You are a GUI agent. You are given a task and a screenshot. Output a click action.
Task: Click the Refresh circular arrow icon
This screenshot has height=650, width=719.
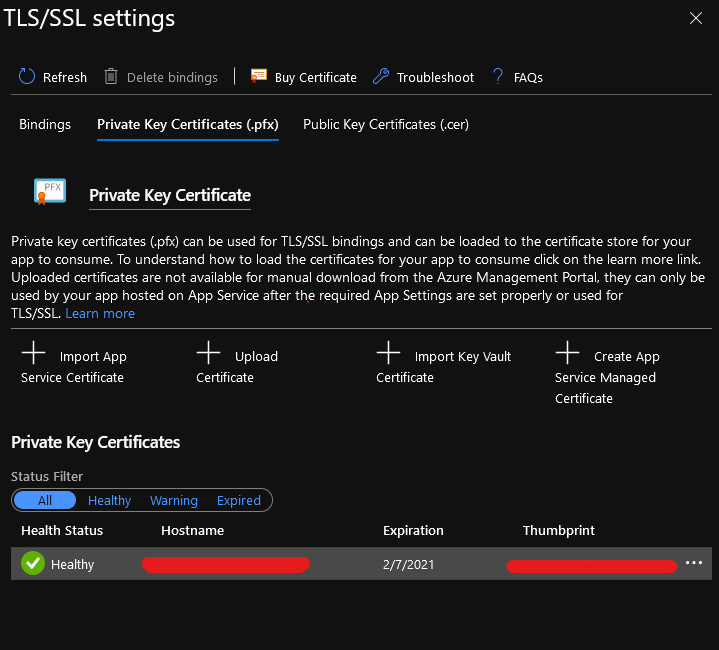(x=27, y=76)
